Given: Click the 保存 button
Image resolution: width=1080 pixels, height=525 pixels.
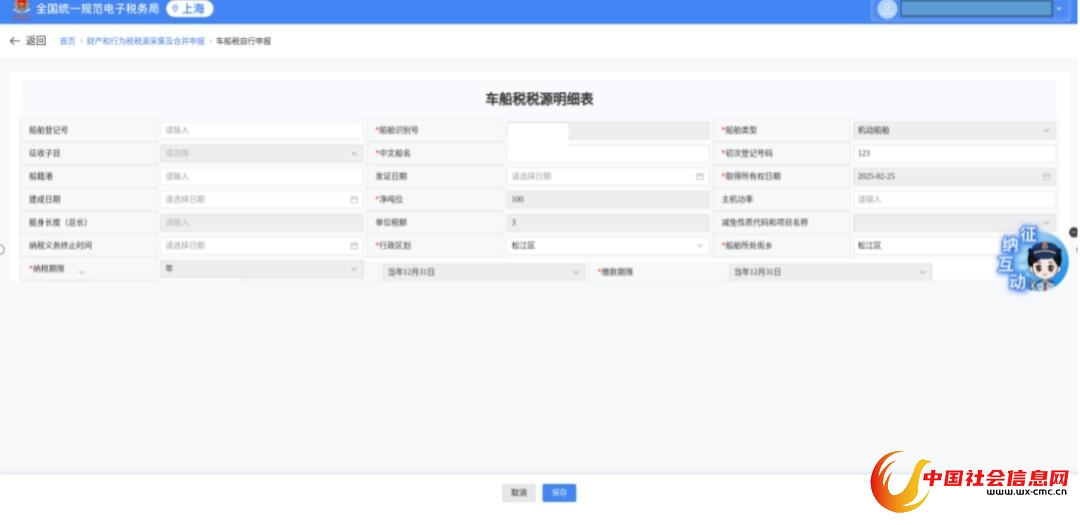Looking at the screenshot, I should click(559, 493).
